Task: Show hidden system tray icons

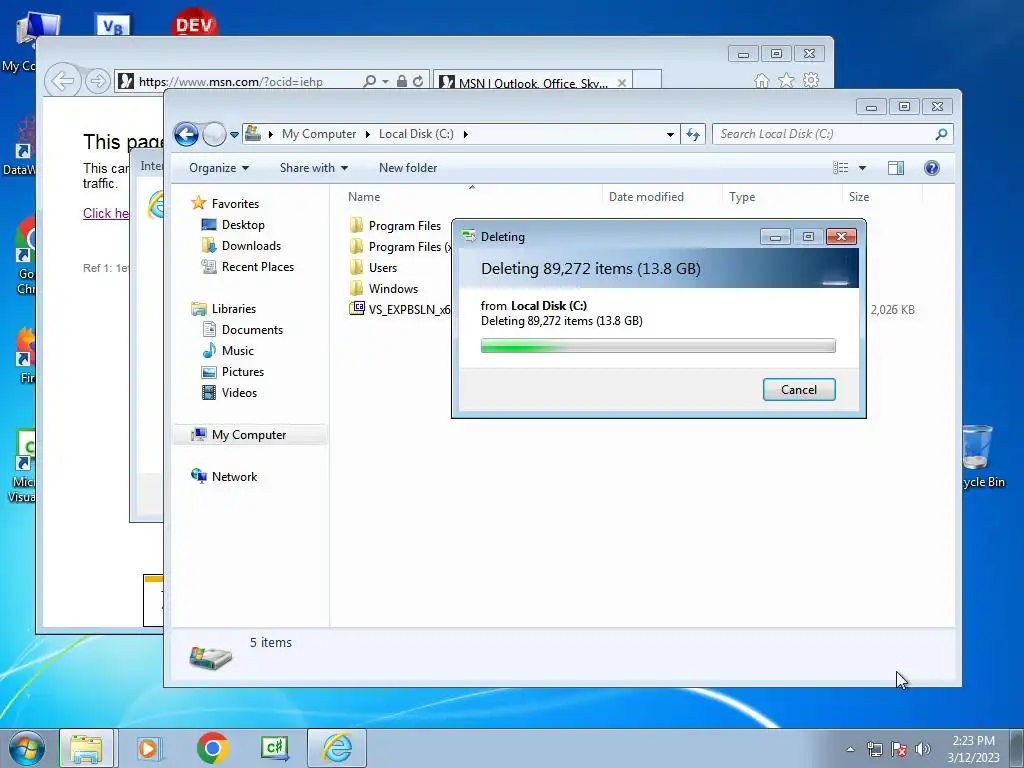Action: pos(850,749)
